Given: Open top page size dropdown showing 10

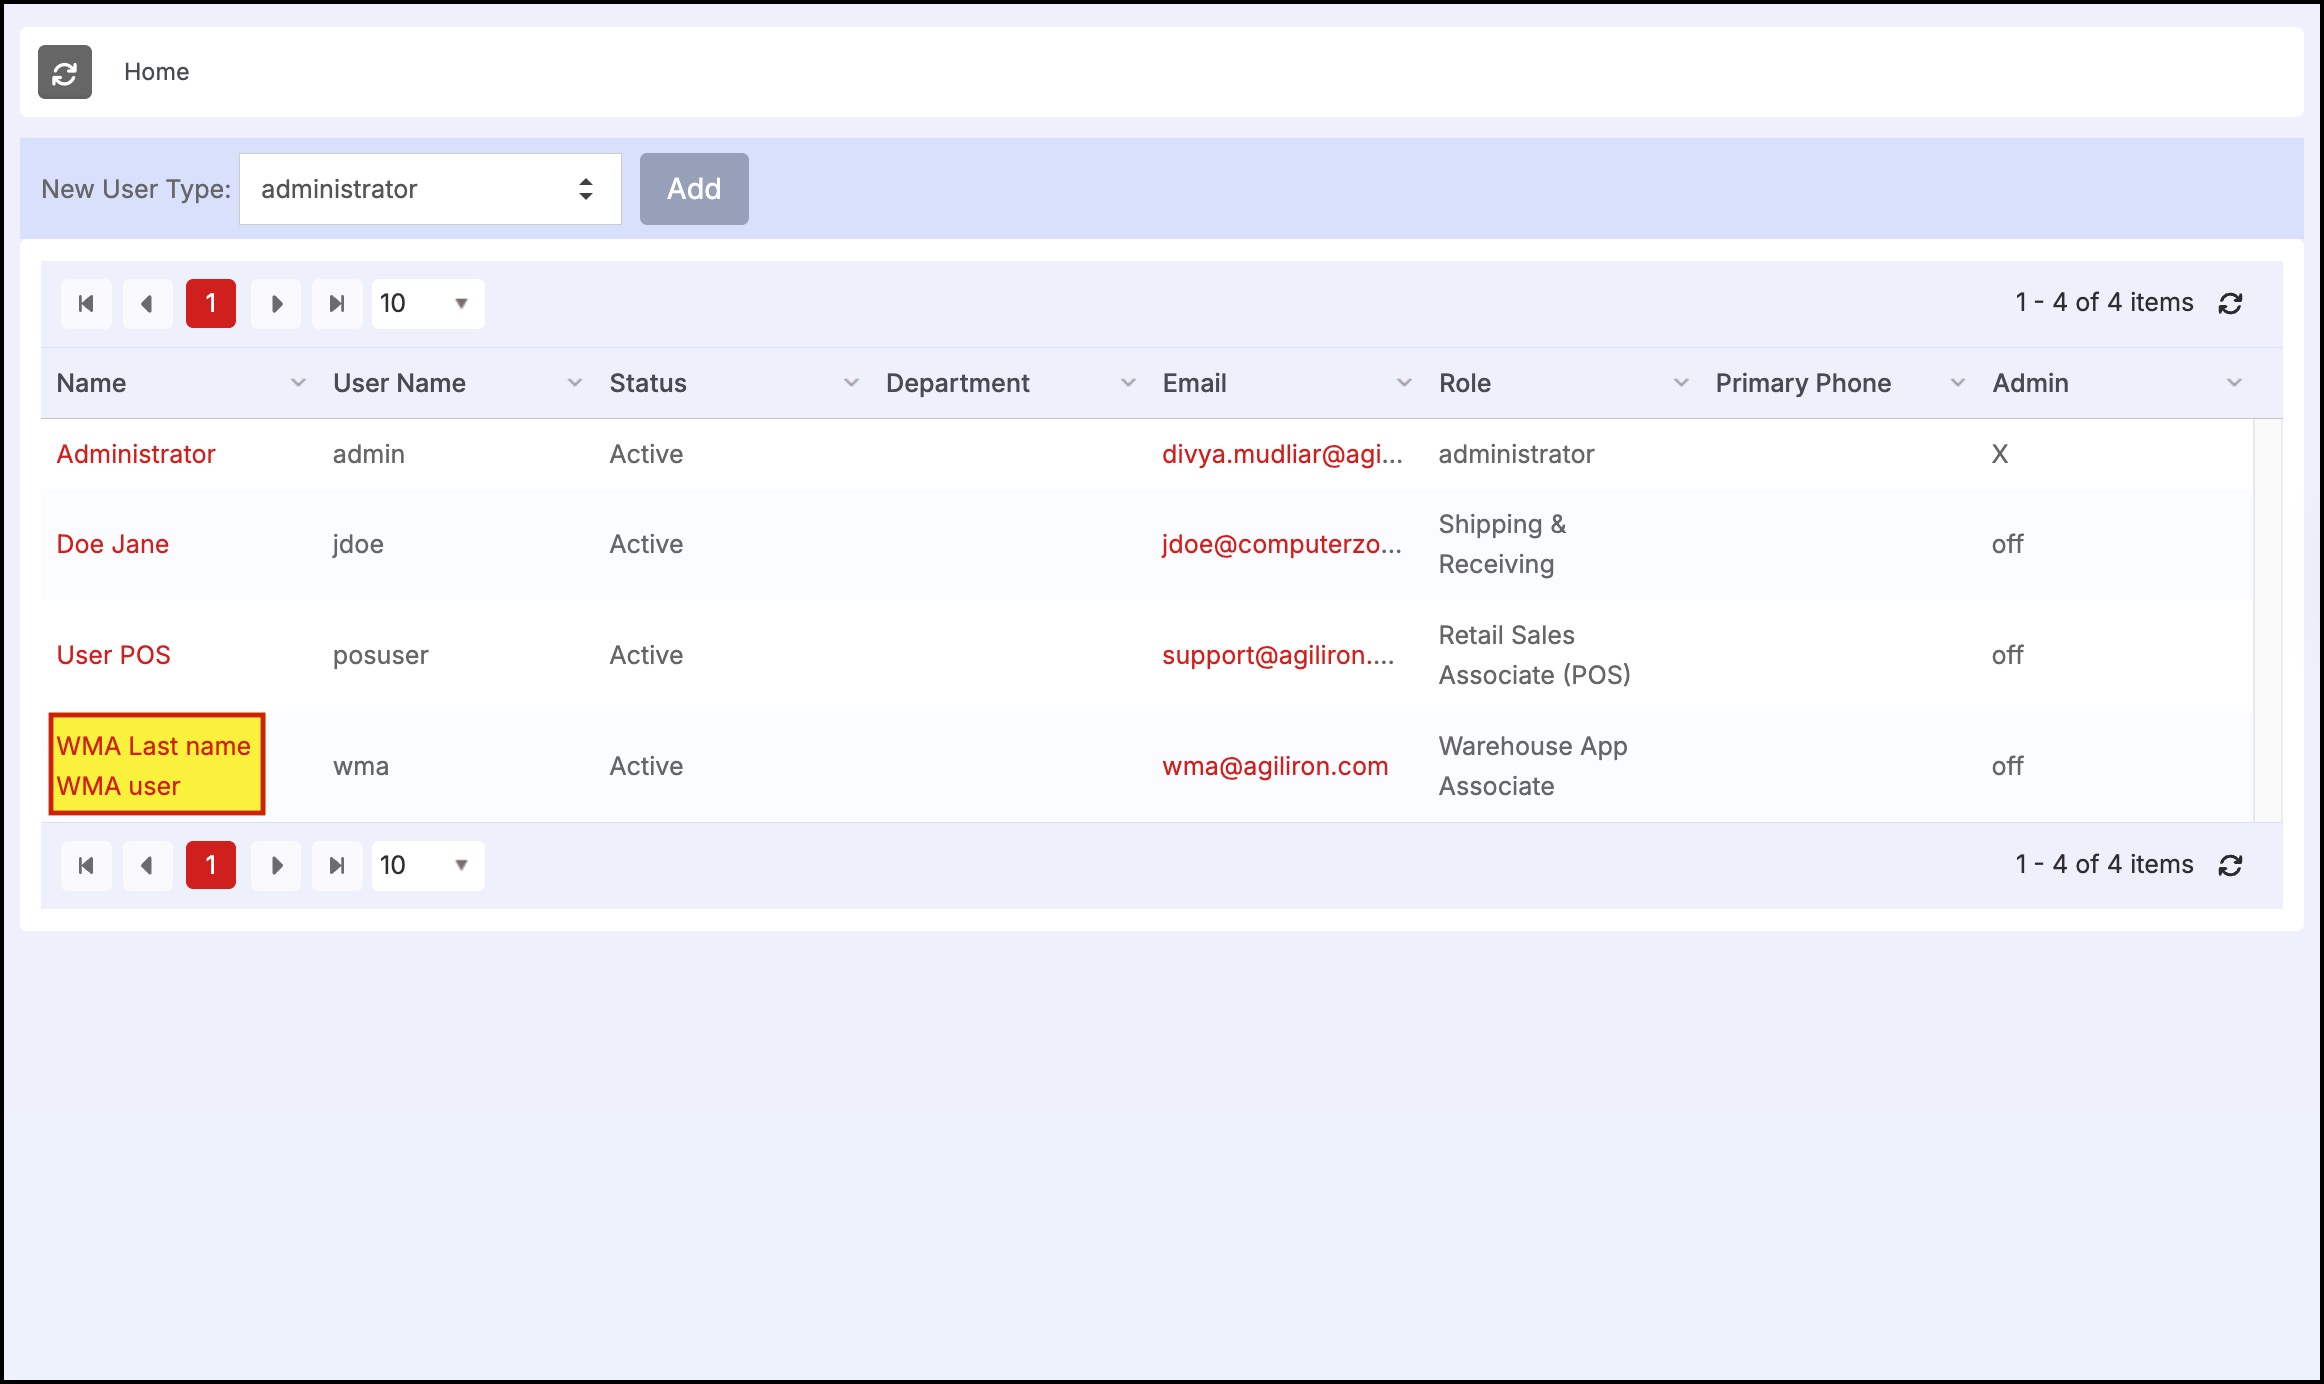Looking at the screenshot, I should tap(428, 304).
